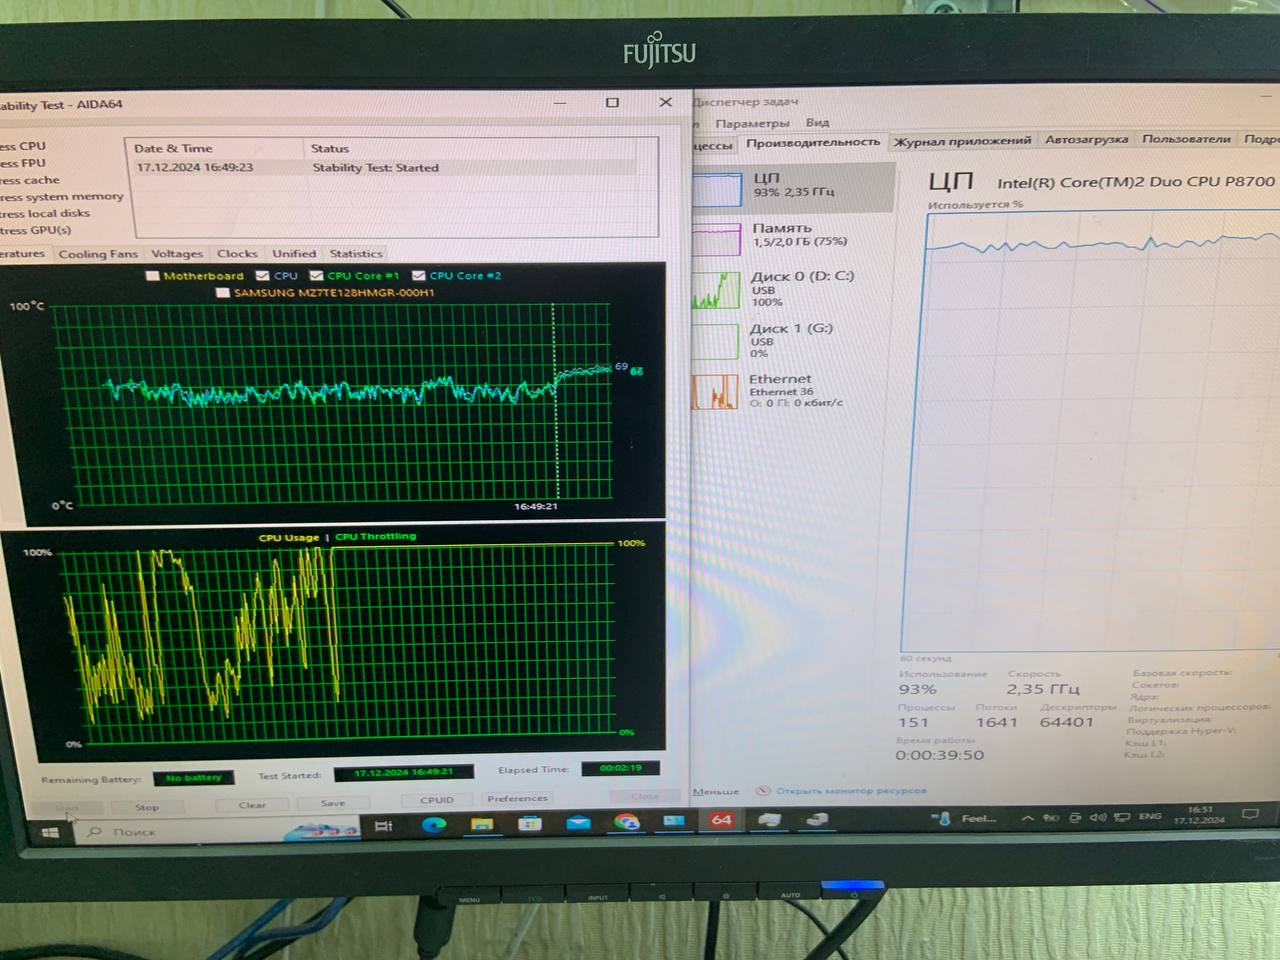Open File Explorer from the taskbar
The width and height of the screenshot is (1280, 960).
click(482, 824)
